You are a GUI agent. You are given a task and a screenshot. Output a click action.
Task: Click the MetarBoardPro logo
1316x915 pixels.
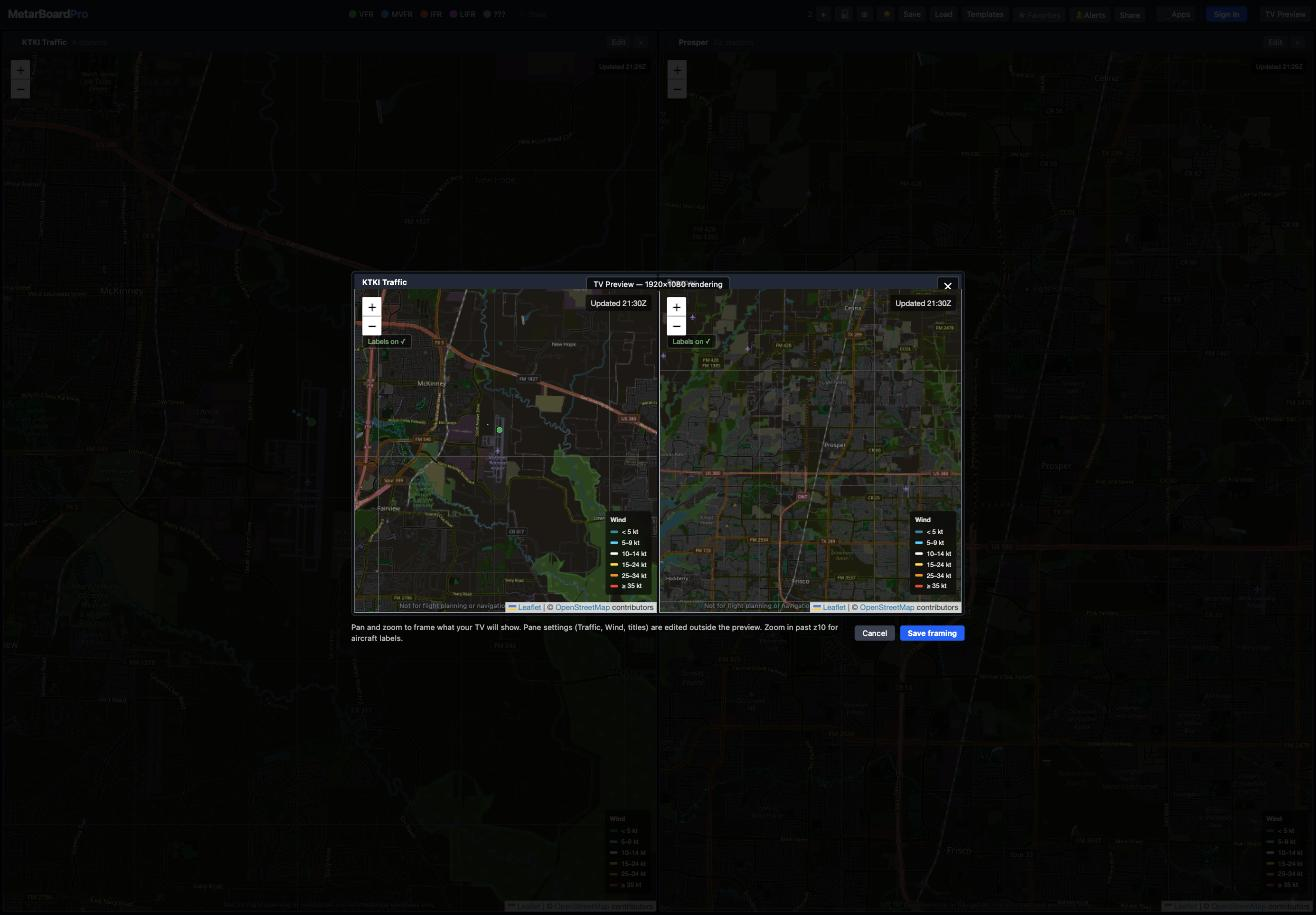48,14
